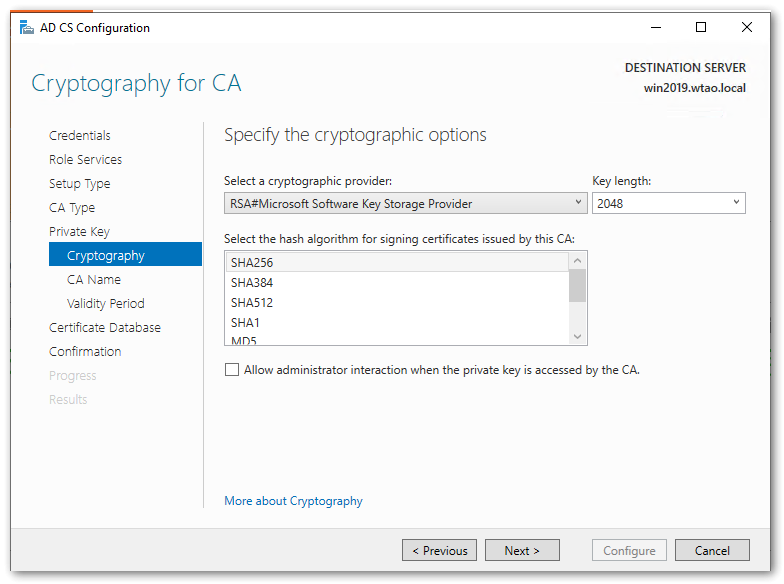This screenshot has height=584, width=784.
Task: Open Certificate Database page
Action: click(x=105, y=328)
